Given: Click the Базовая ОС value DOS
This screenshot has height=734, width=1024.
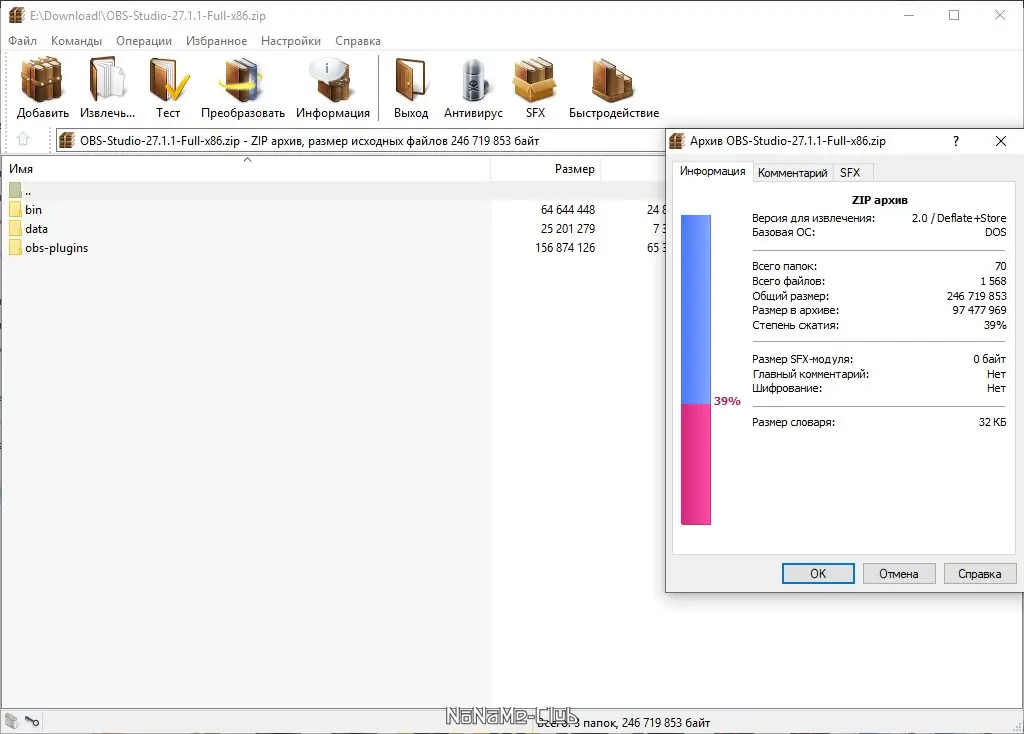Looking at the screenshot, I should click(995, 232).
